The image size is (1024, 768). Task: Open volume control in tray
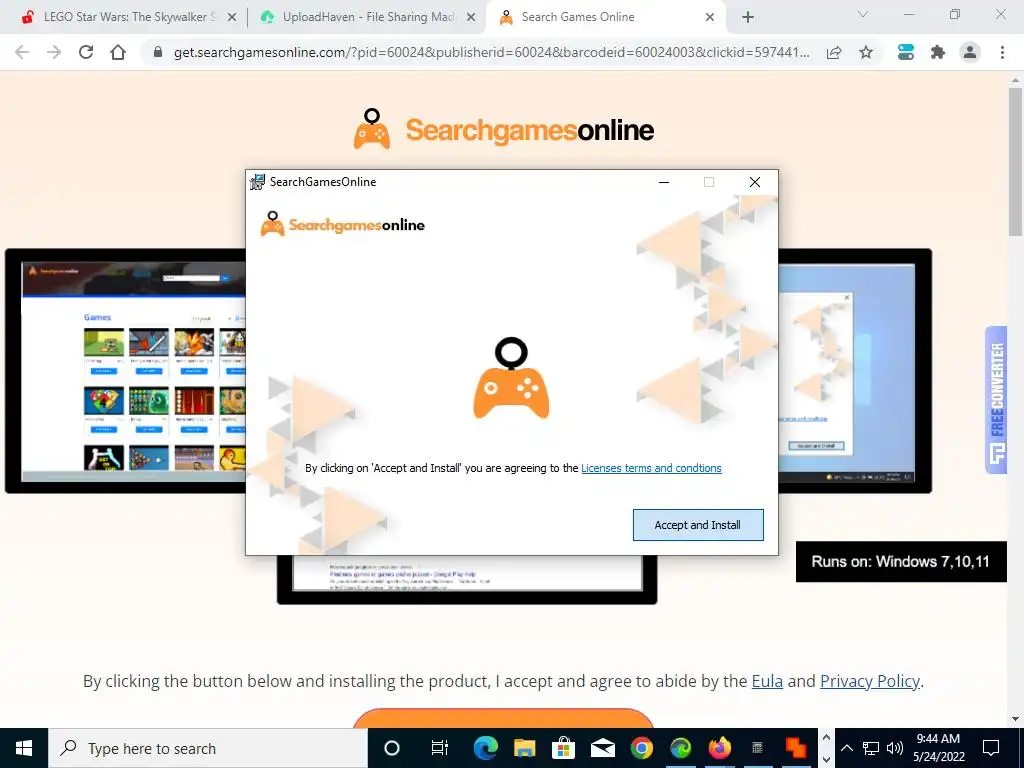pyautogui.click(x=895, y=748)
